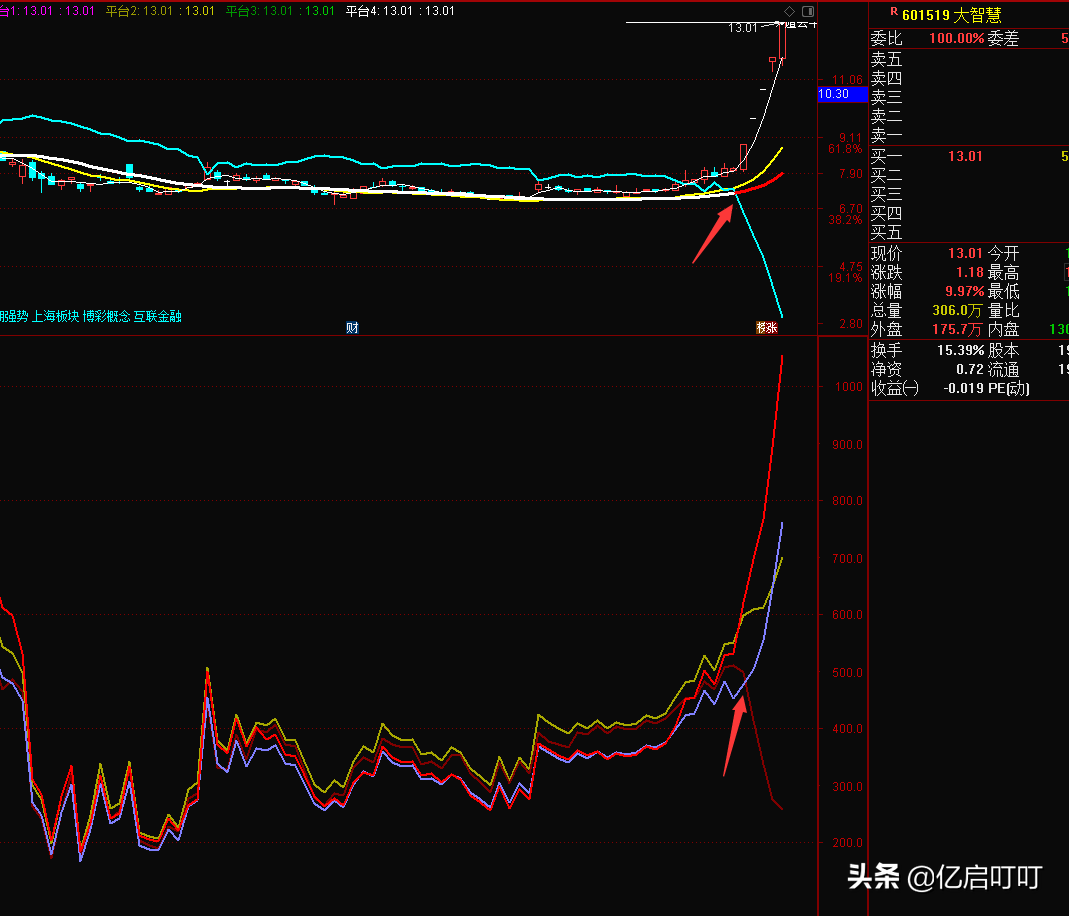Click the 平台4 indicator label
Screen dimensions: 1069x916
click(x=399, y=11)
